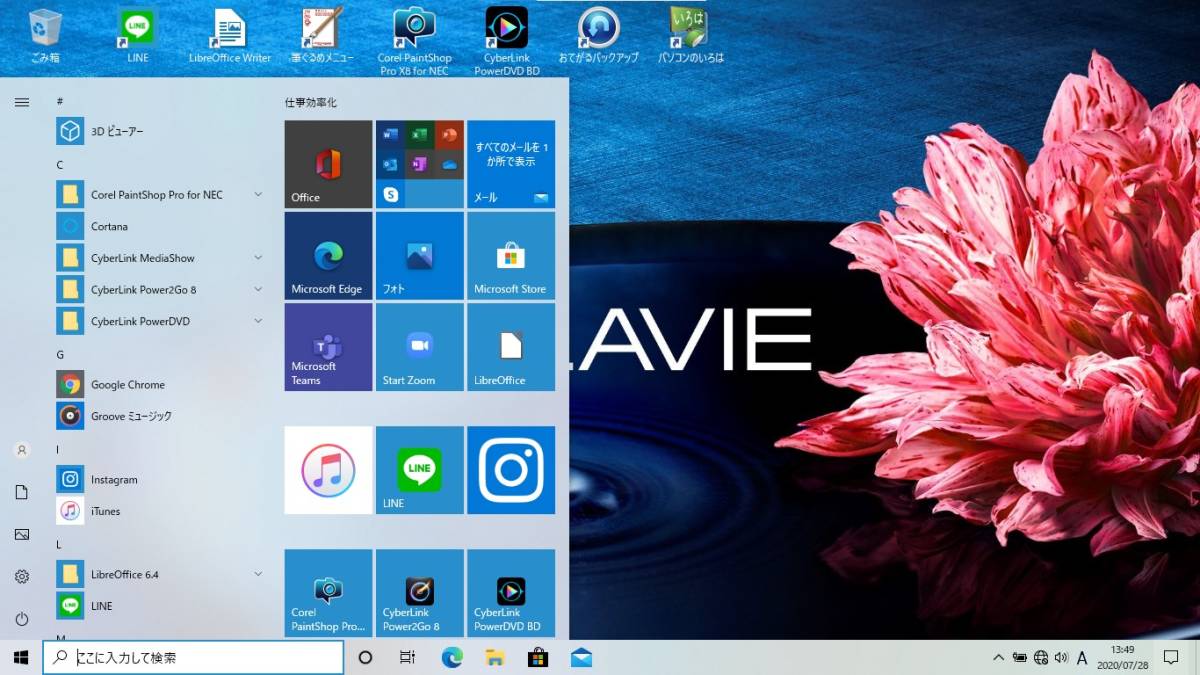Jump to # app list header

tap(60, 101)
